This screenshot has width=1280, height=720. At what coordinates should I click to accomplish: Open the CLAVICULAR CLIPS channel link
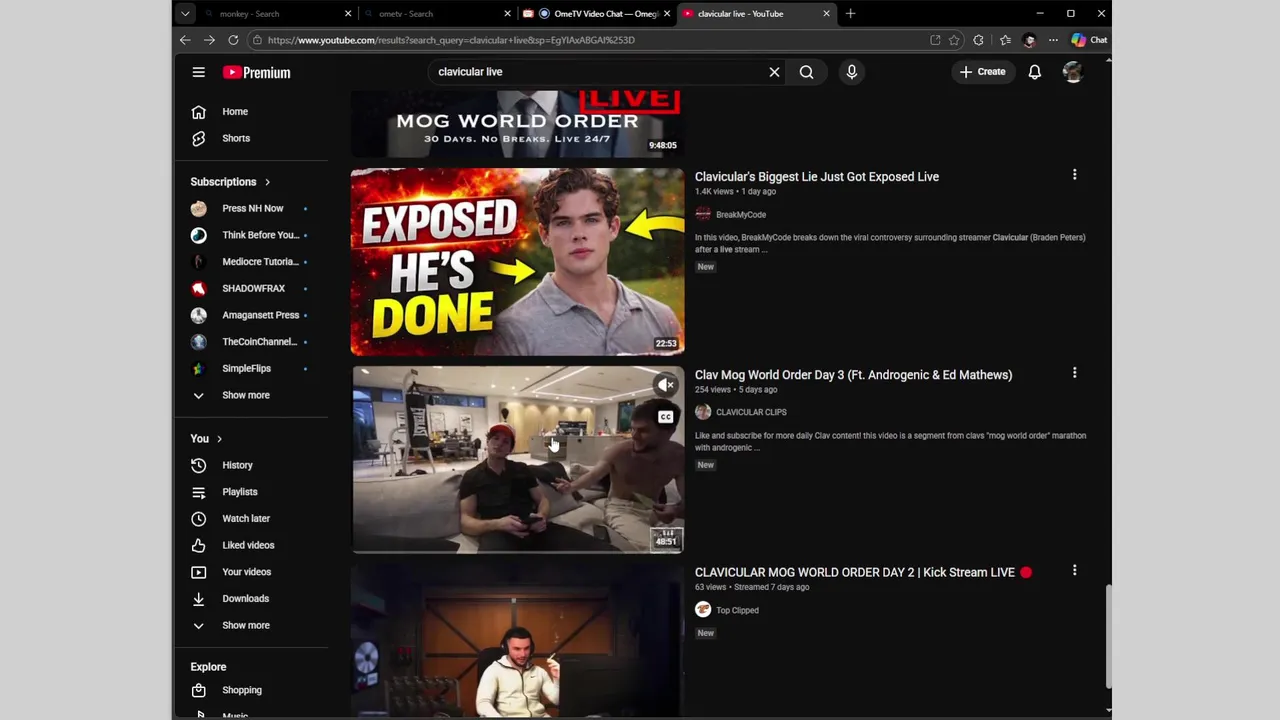pos(751,412)
